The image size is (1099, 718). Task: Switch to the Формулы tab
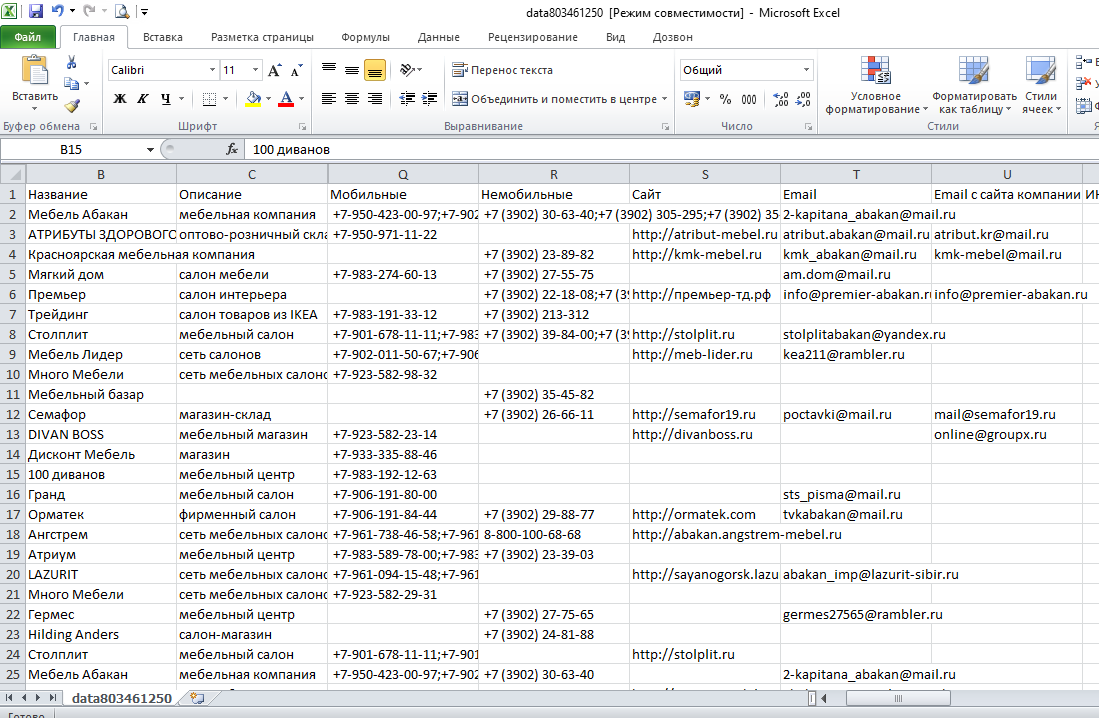pos(365,37)
